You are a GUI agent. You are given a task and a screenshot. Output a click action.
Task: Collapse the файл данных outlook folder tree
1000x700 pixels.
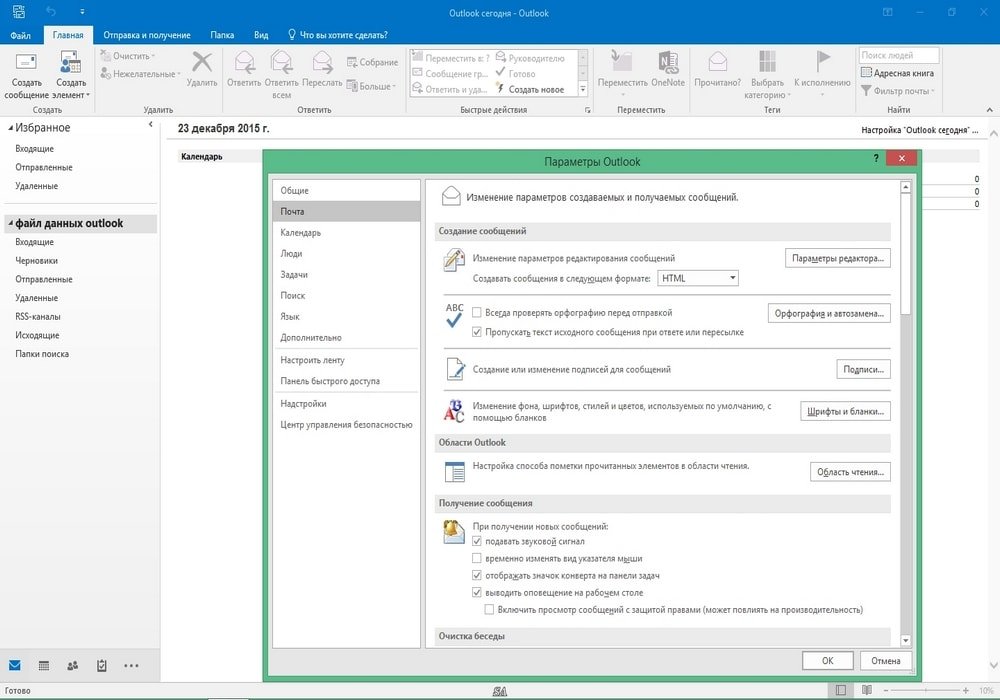click(9, 224)
